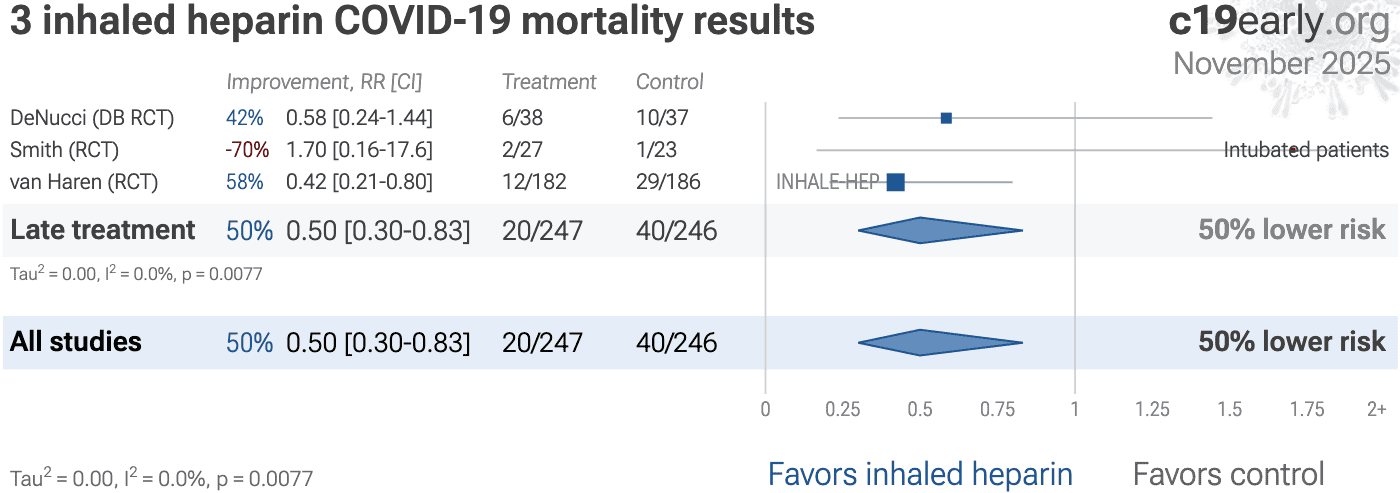Image resolution: width=1400 pixels, height=493 pixels.
Task: Click the Favors control label
Action: point(1228,474)
